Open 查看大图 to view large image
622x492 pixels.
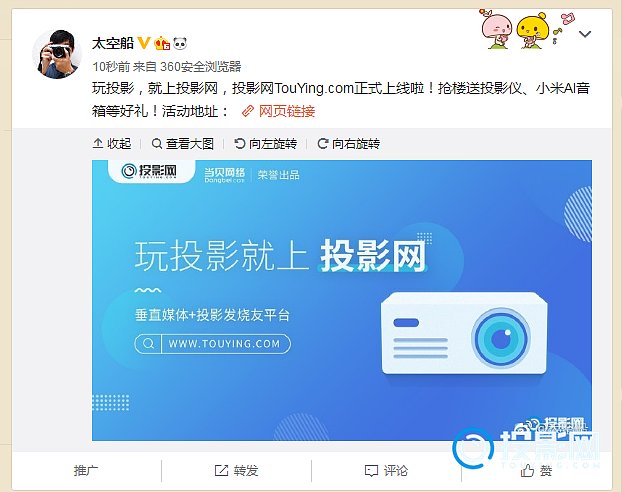pyautogui.click(x=183, y=143)
